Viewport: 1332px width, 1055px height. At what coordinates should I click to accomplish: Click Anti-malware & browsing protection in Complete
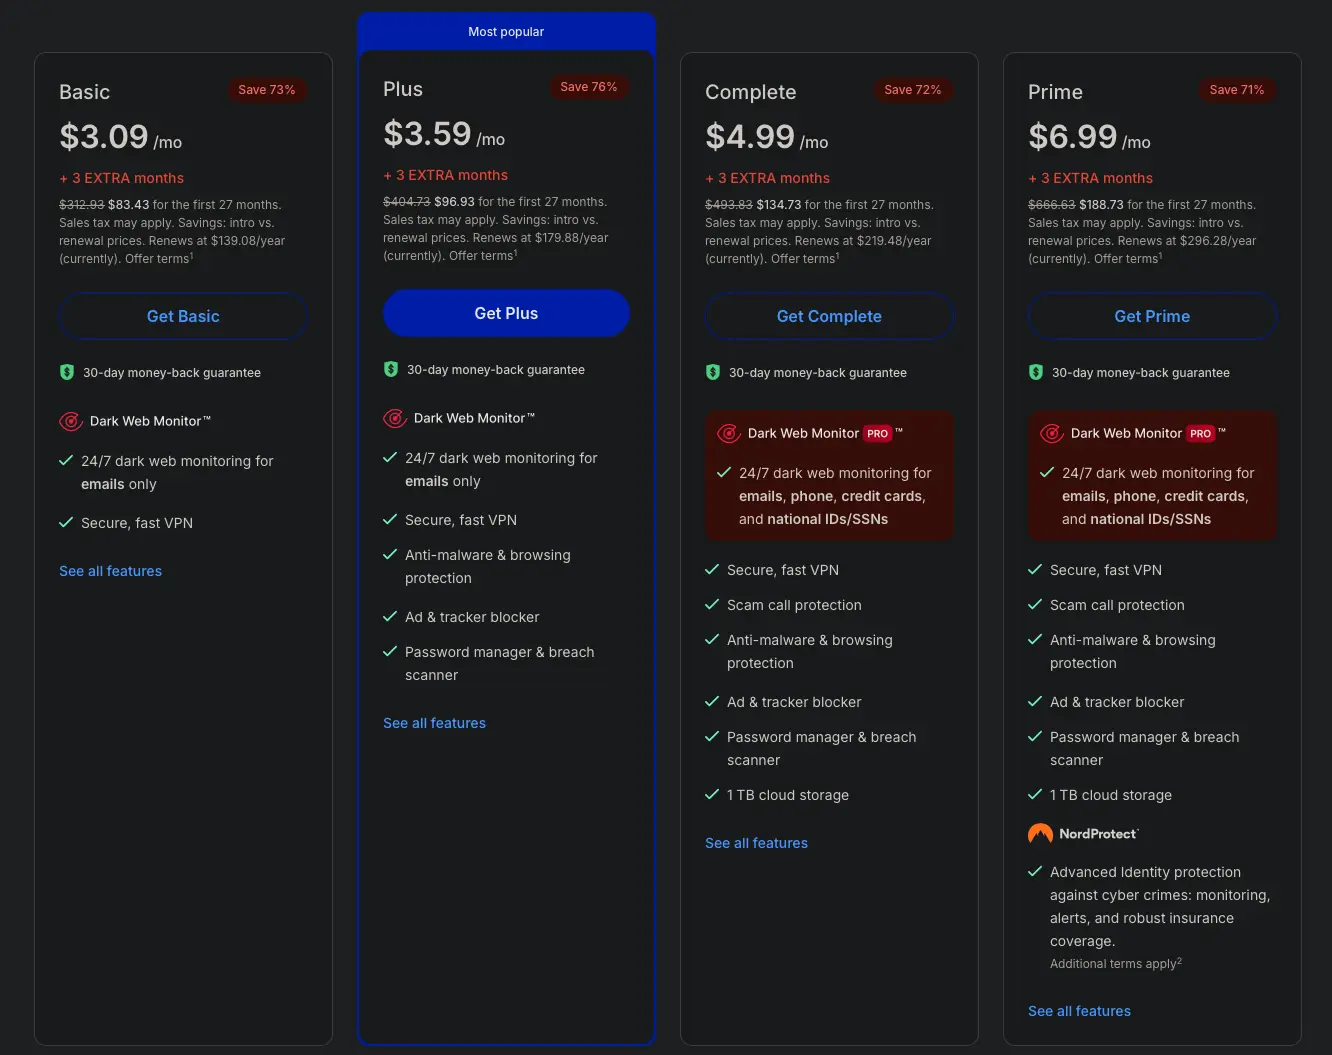[810, 652]
